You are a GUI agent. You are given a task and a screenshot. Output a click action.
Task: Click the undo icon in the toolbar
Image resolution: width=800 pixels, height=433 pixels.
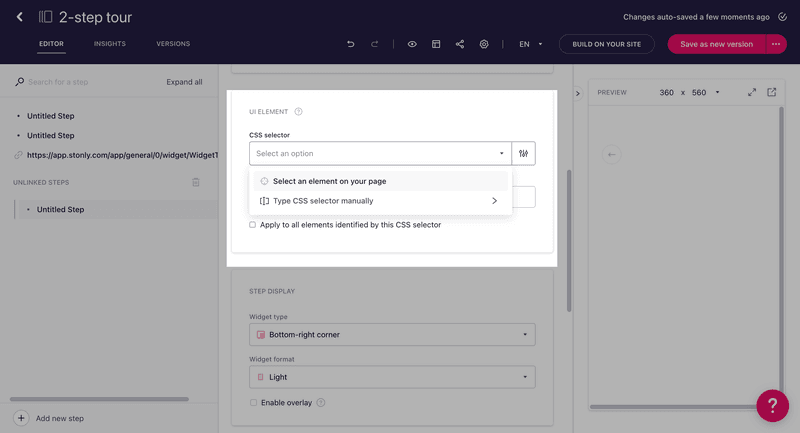point(350,44)
